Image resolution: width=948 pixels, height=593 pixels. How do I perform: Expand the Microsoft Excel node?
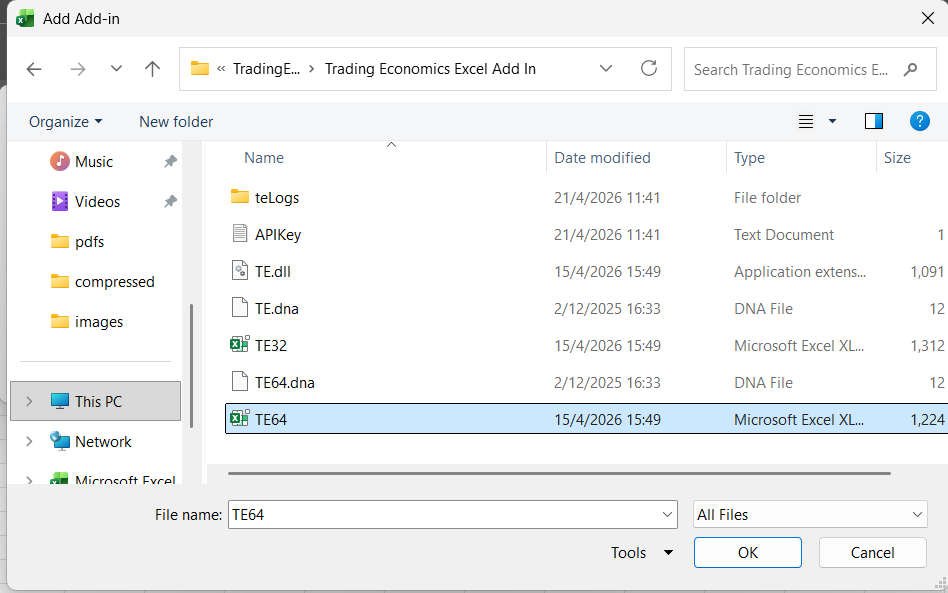point(28,481)
